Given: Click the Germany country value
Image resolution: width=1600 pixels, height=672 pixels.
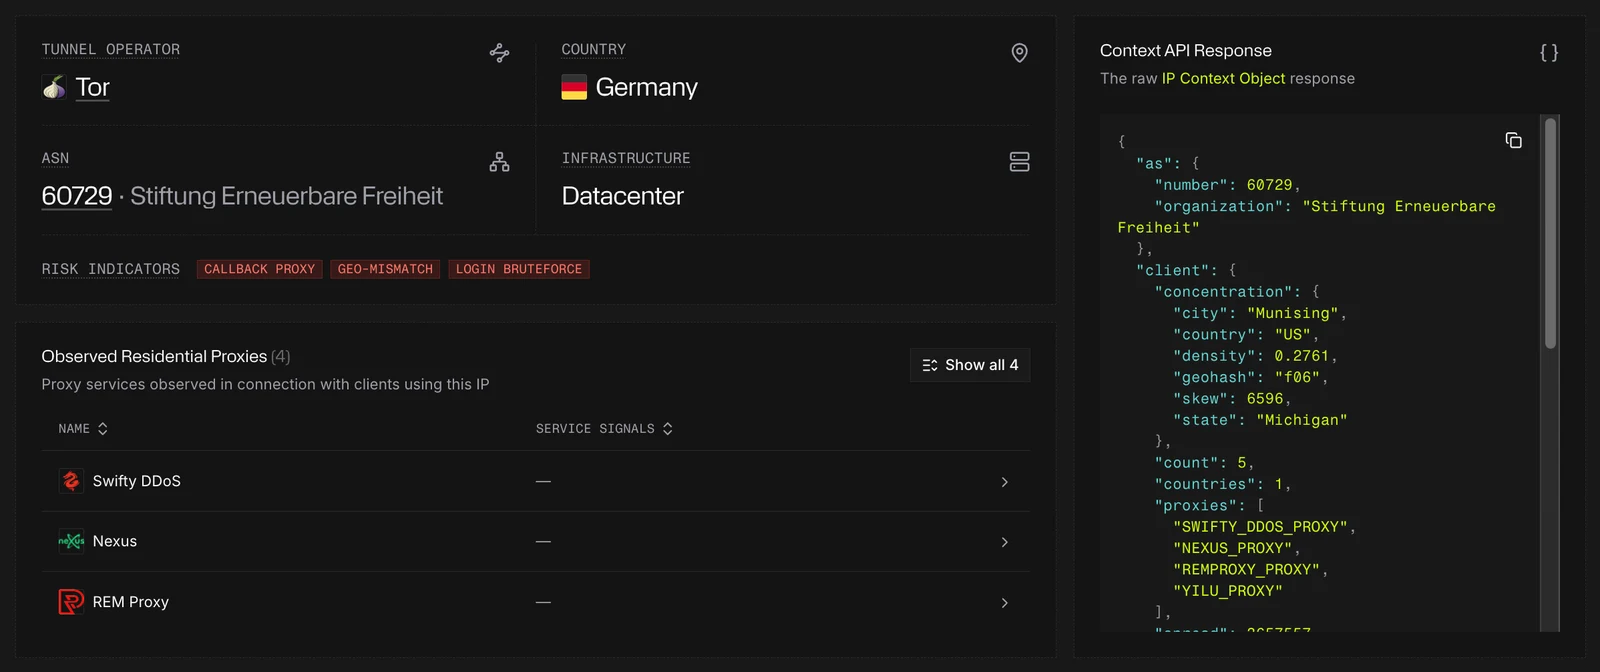Looking at the screenshot, I should click(x=647, y=88).
